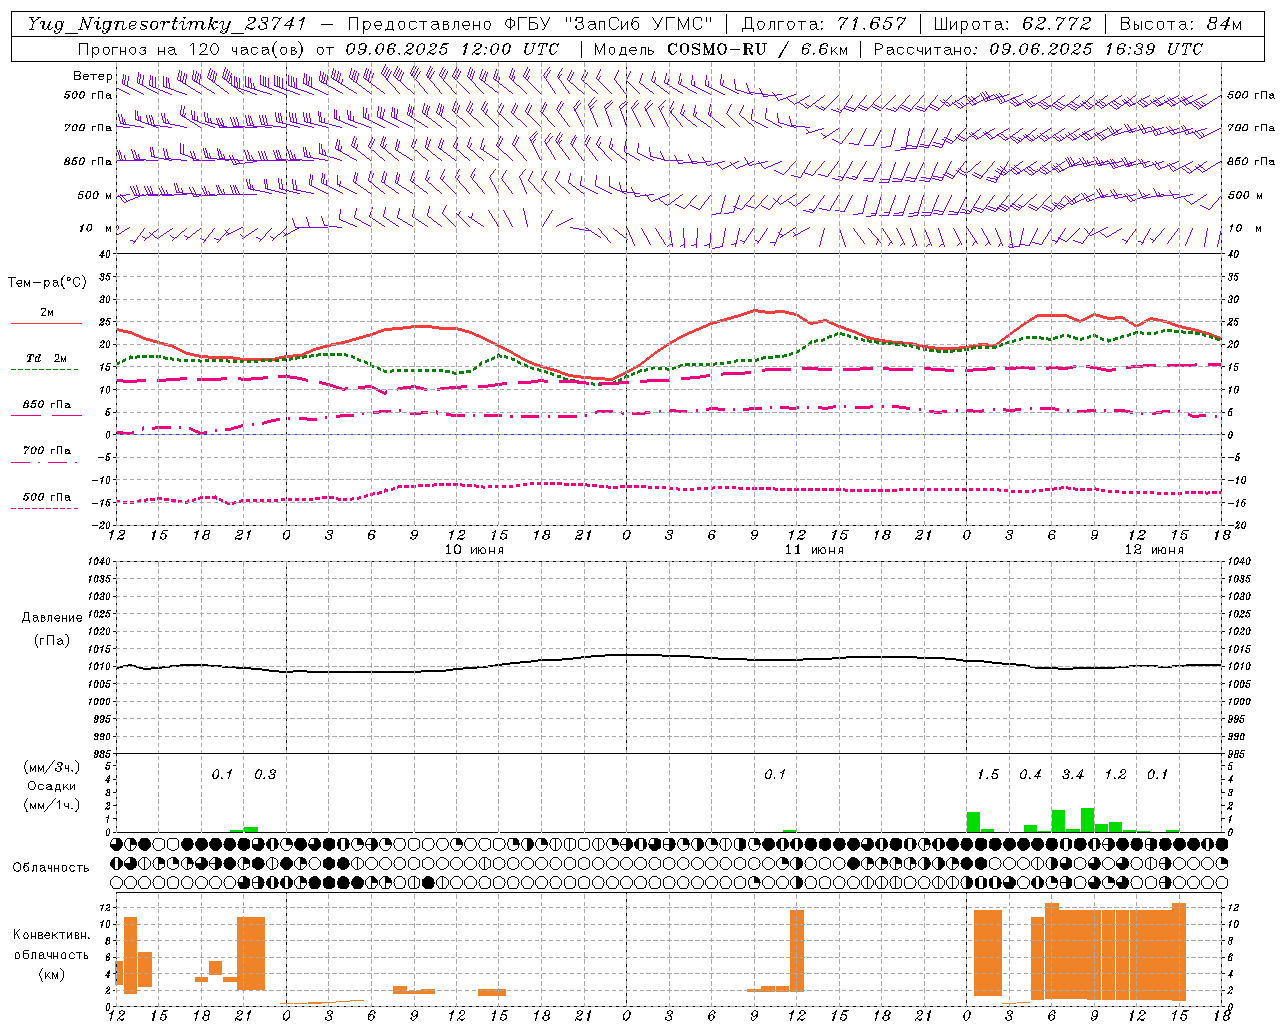The width and height of the screenshot is (1280, 1024).
Task: Click the Облачность cloud cover label
Action: [x=51, y=868]
